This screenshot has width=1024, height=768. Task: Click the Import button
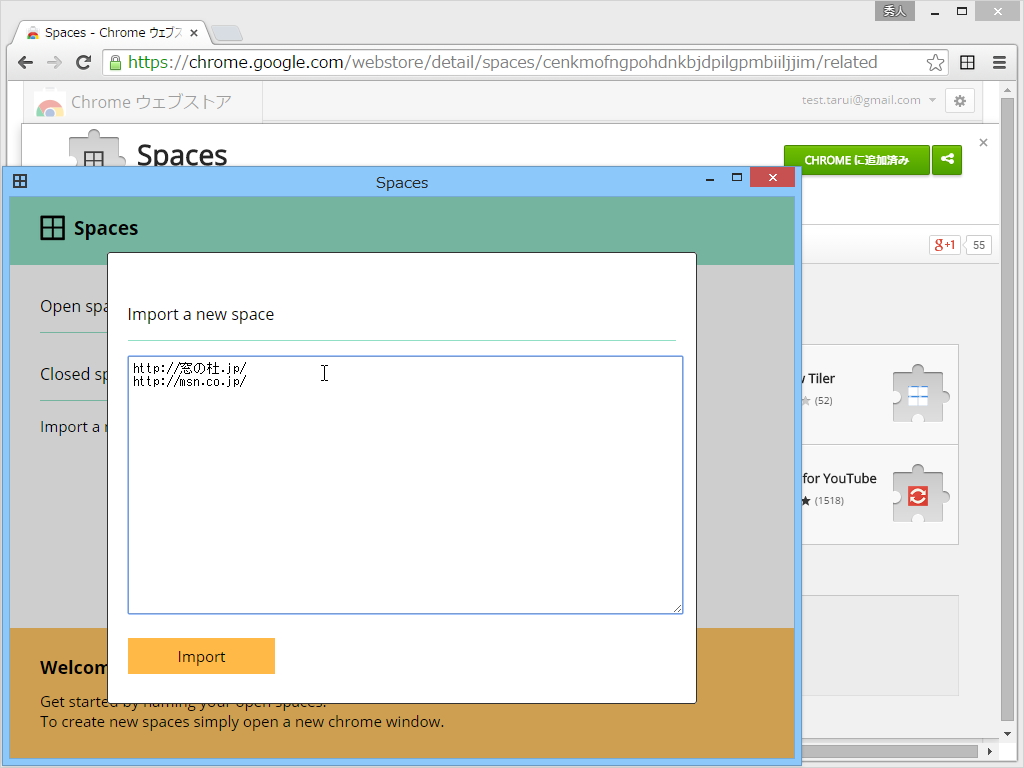pyautogui.click(x=201, y=656)
